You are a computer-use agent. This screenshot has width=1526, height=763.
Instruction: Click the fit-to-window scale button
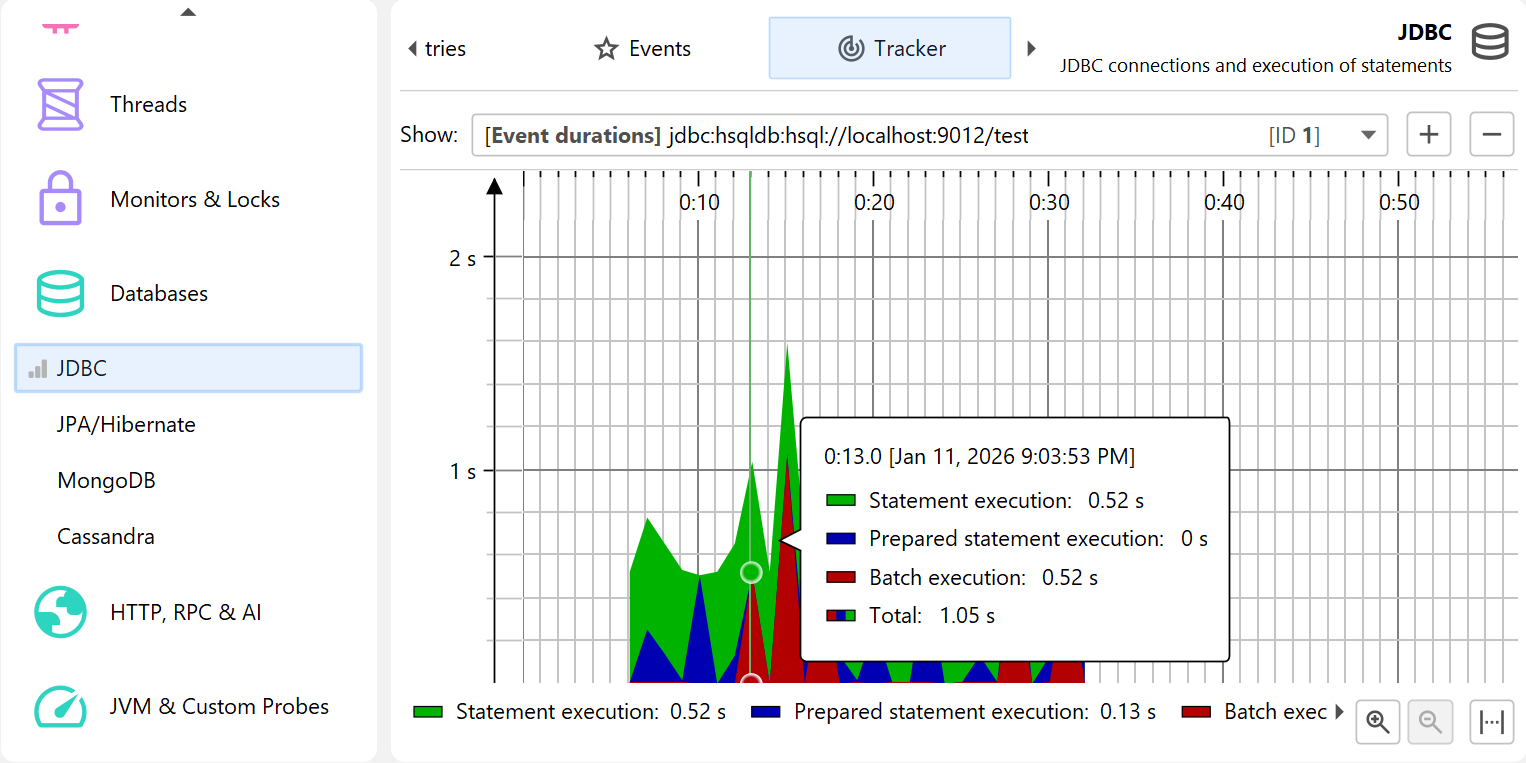pyautogui.click(x=1491, y=721)
